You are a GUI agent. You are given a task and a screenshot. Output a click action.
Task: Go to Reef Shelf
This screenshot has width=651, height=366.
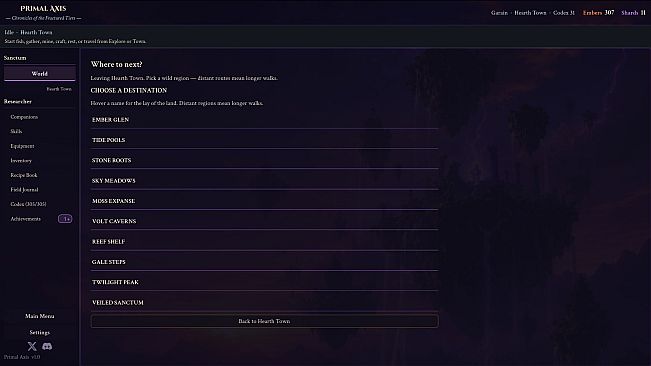264,242
